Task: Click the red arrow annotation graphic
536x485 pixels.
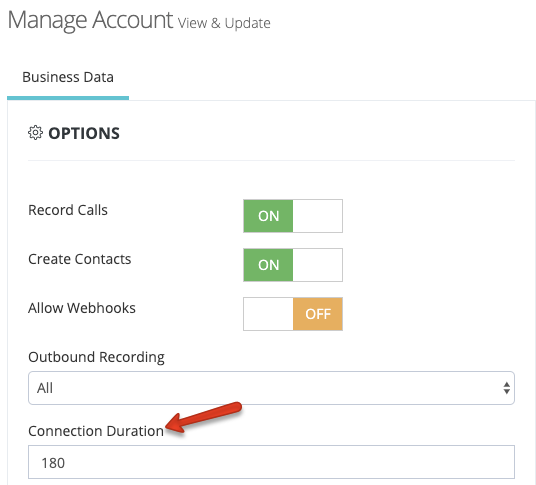Action: pyautogui.click(x=204, y=417)
